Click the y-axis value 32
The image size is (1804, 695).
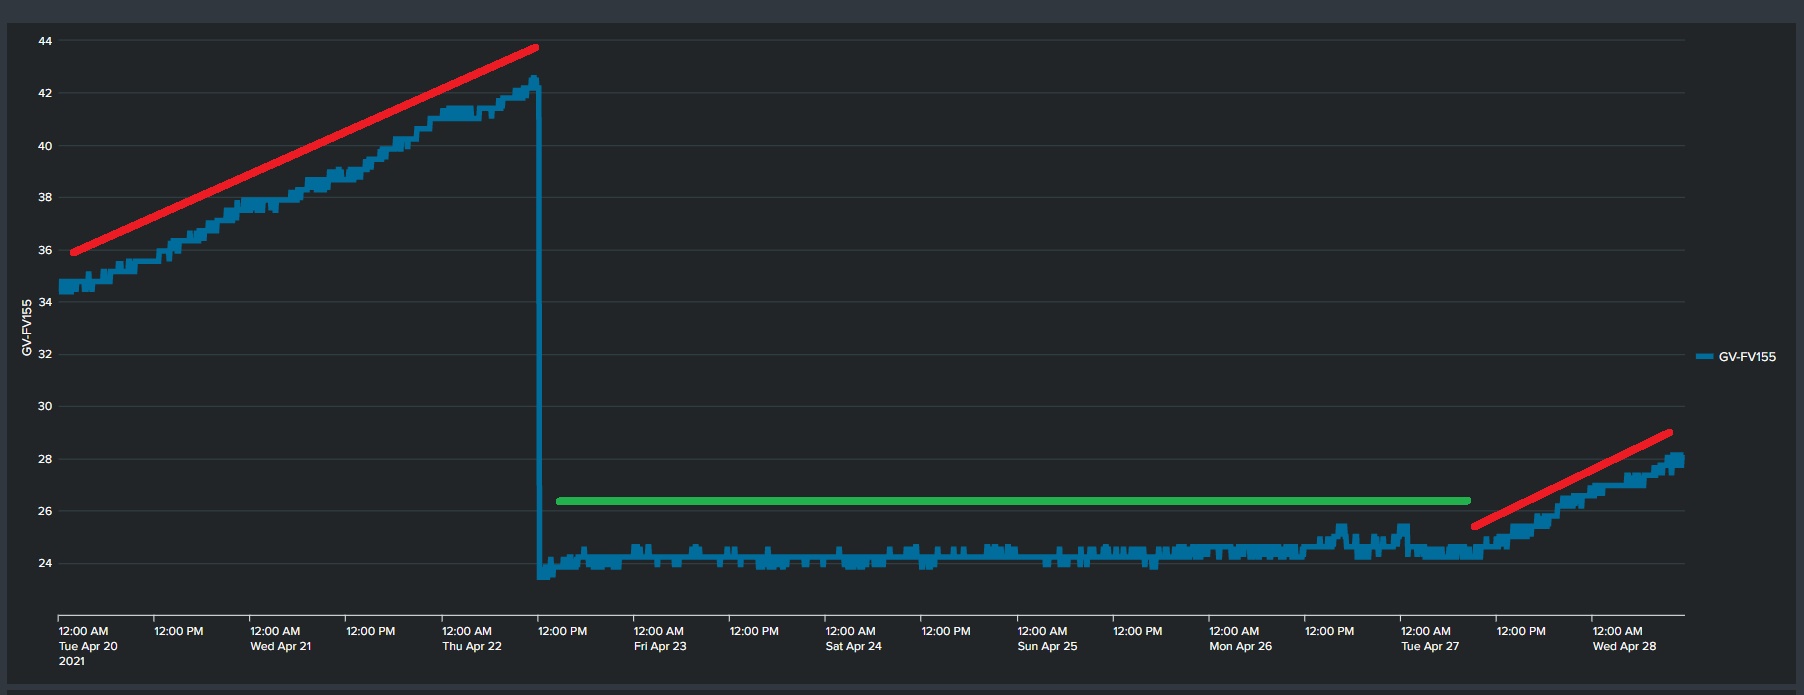click(x=45, y=354)
